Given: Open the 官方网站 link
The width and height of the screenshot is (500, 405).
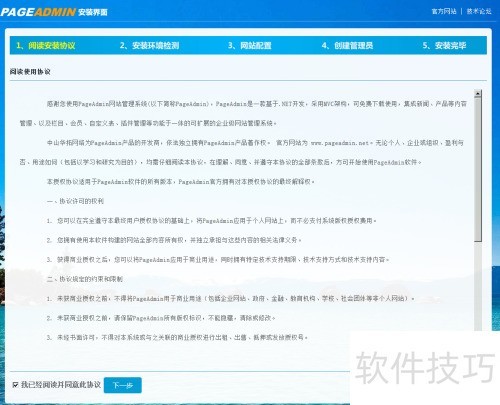Looking at the screenshot, I should [444, 11].
